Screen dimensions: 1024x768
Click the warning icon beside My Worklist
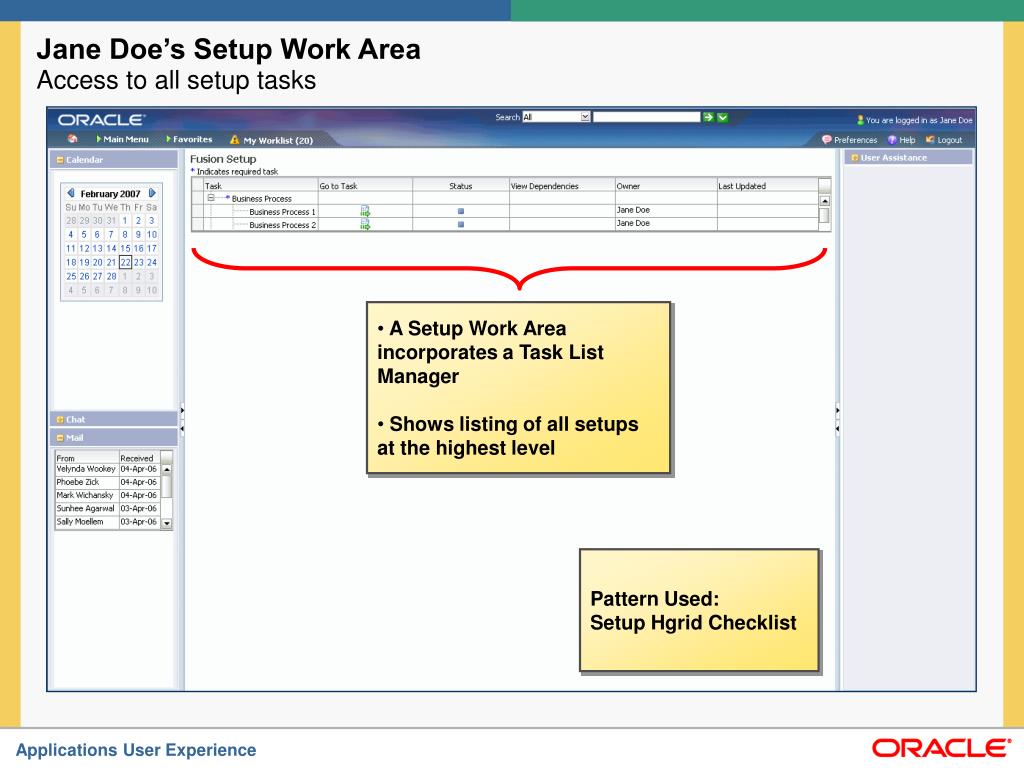(234, 139)
